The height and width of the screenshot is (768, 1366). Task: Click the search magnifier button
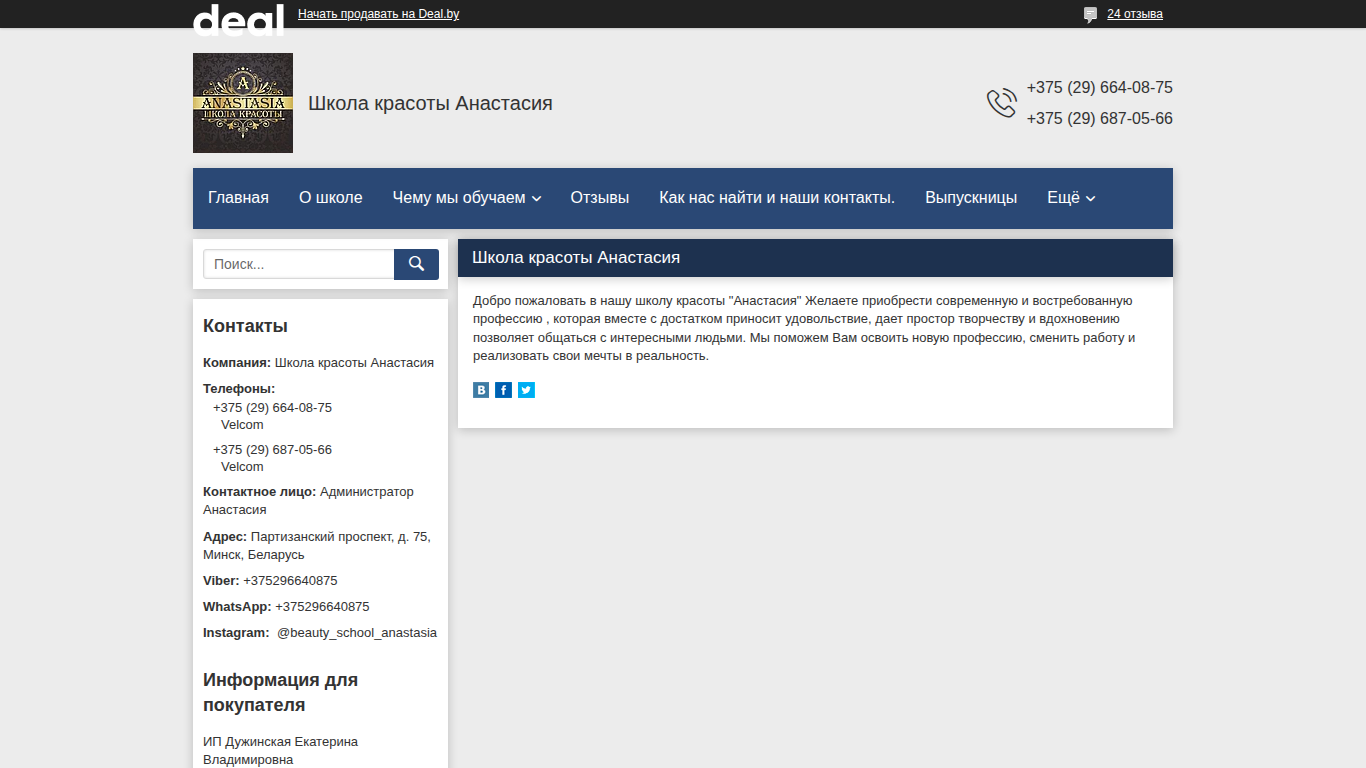point(416,264)
